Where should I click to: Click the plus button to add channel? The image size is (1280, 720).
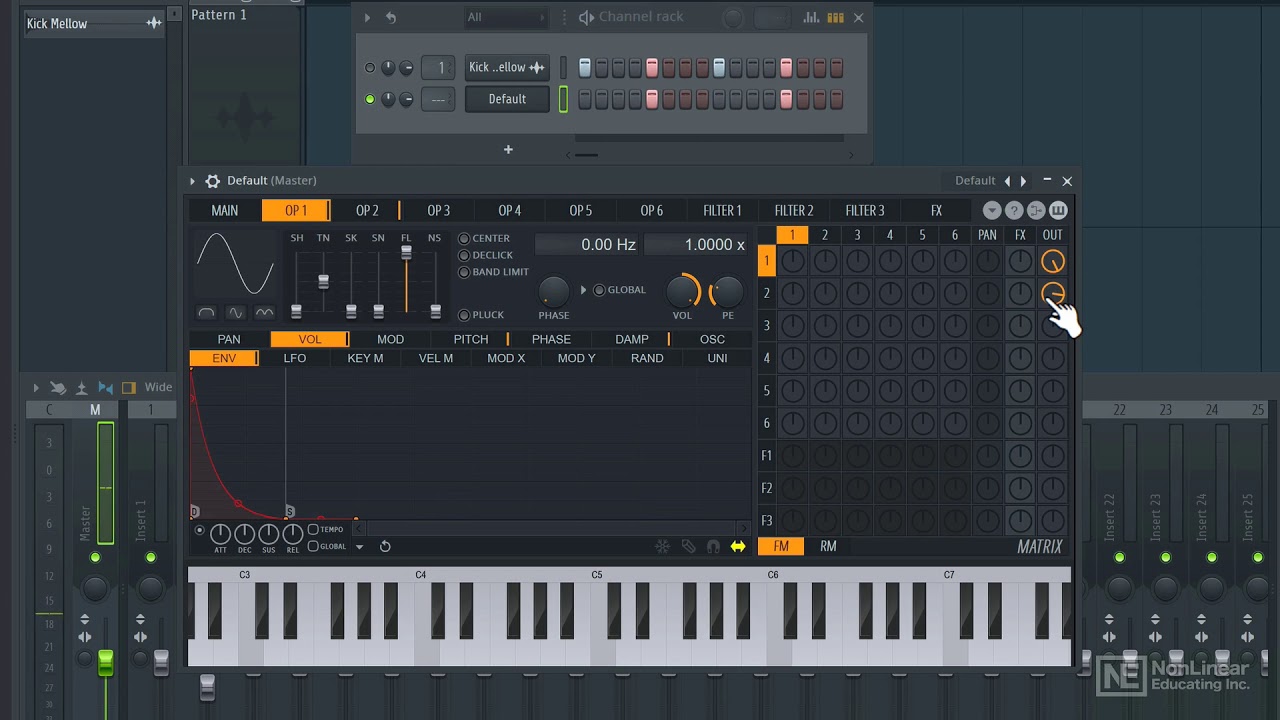click(508, 150)
